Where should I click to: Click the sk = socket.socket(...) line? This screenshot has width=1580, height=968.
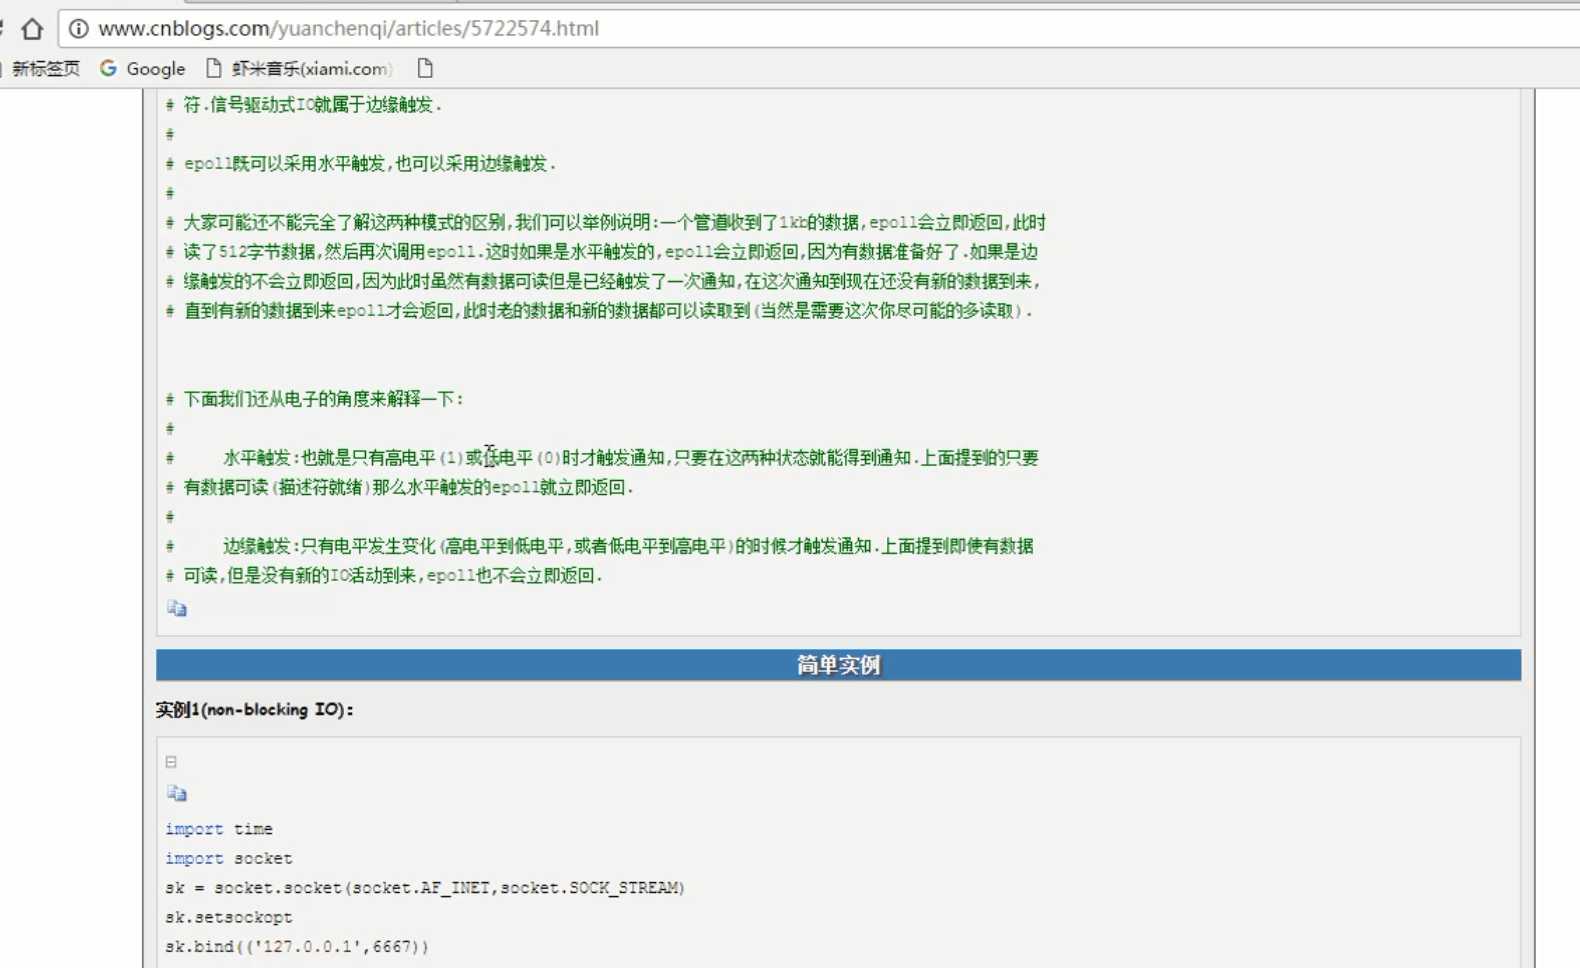click(x=425, y=888)
